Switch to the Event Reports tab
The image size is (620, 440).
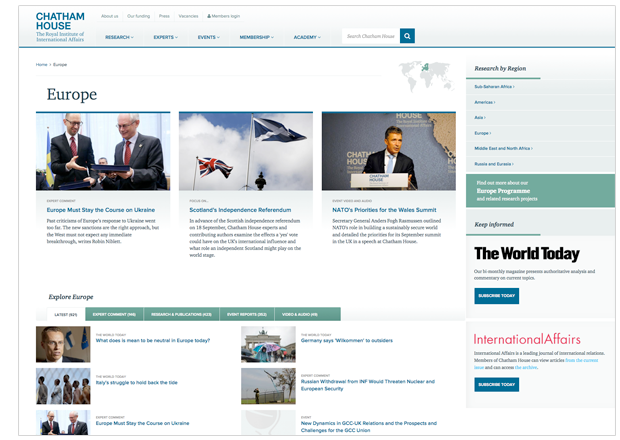tap(246, 314)
